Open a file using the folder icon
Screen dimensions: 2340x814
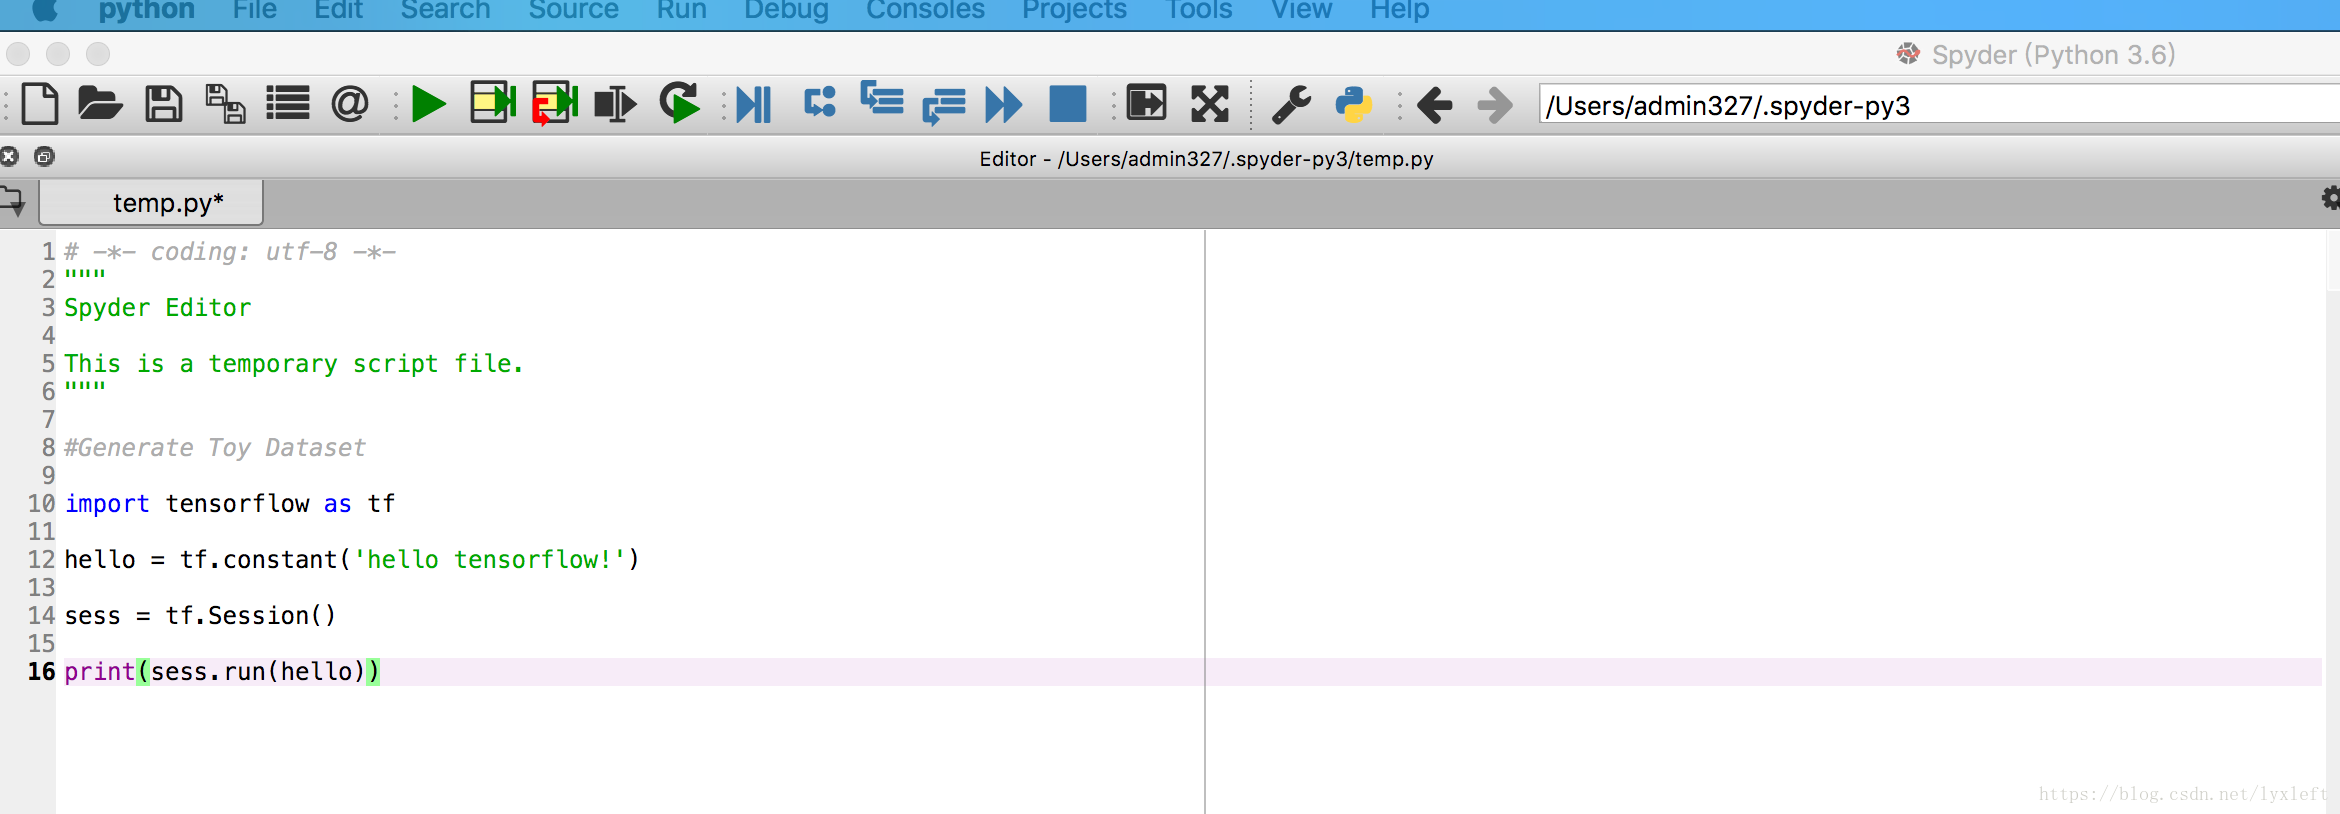100,104
